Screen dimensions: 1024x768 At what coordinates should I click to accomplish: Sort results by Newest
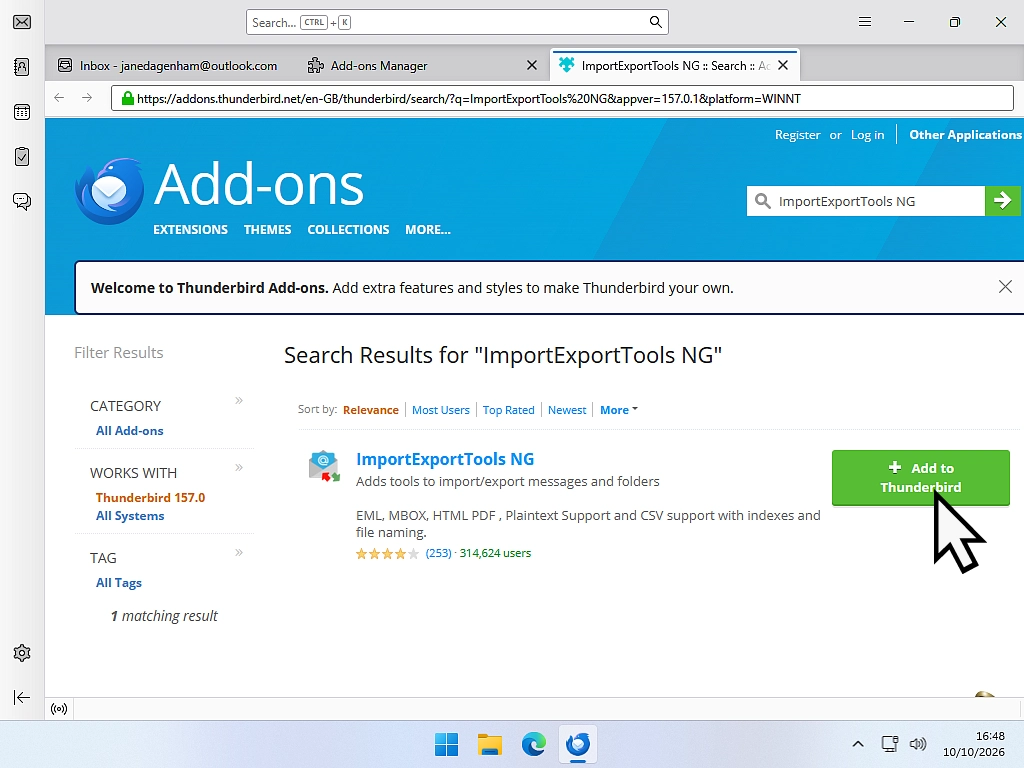click(x=567, y=410)
